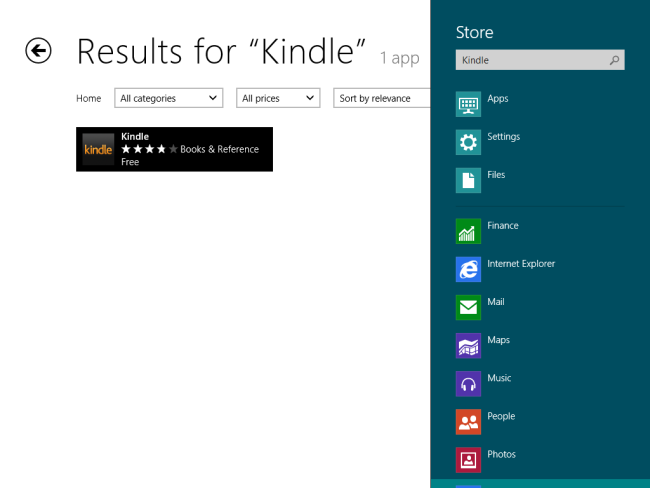Choose the Finance chart icon

point(468,231)
